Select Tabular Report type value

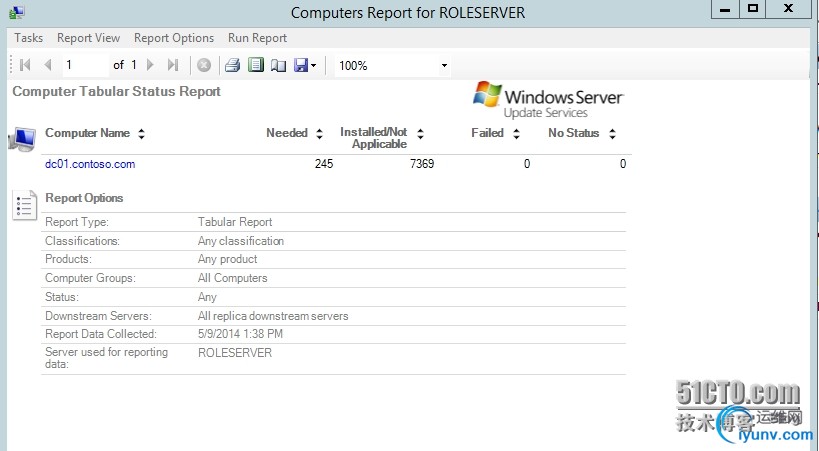235,222
